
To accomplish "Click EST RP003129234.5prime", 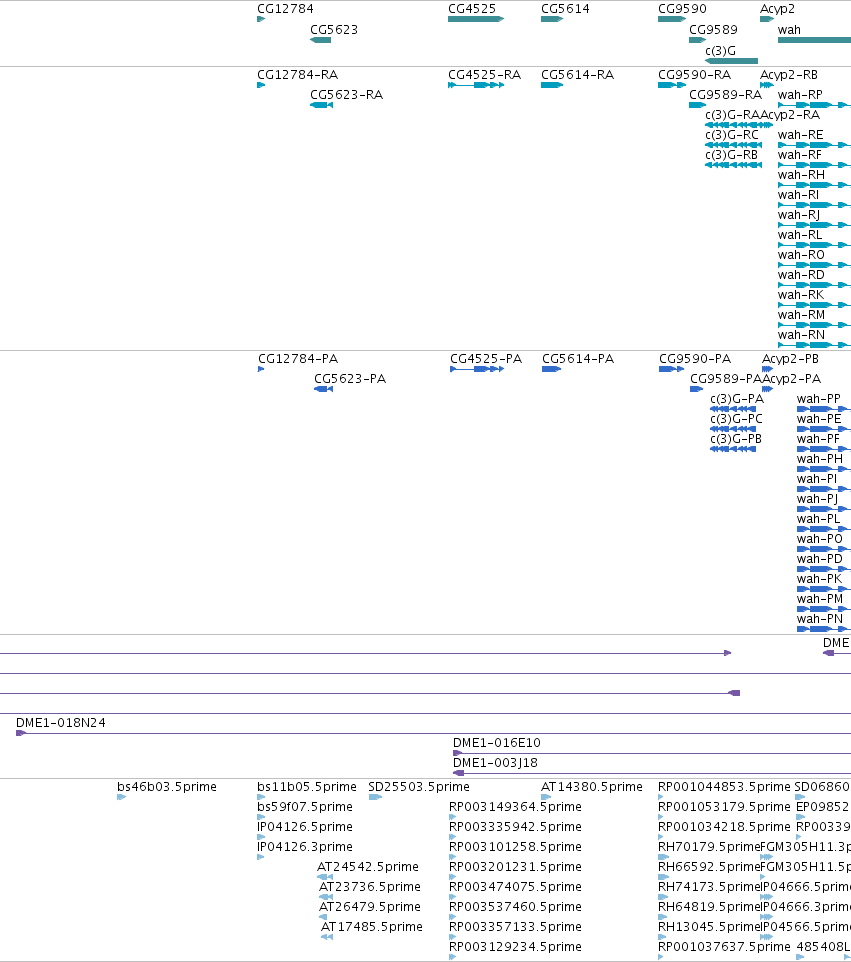I will [515, 946].
